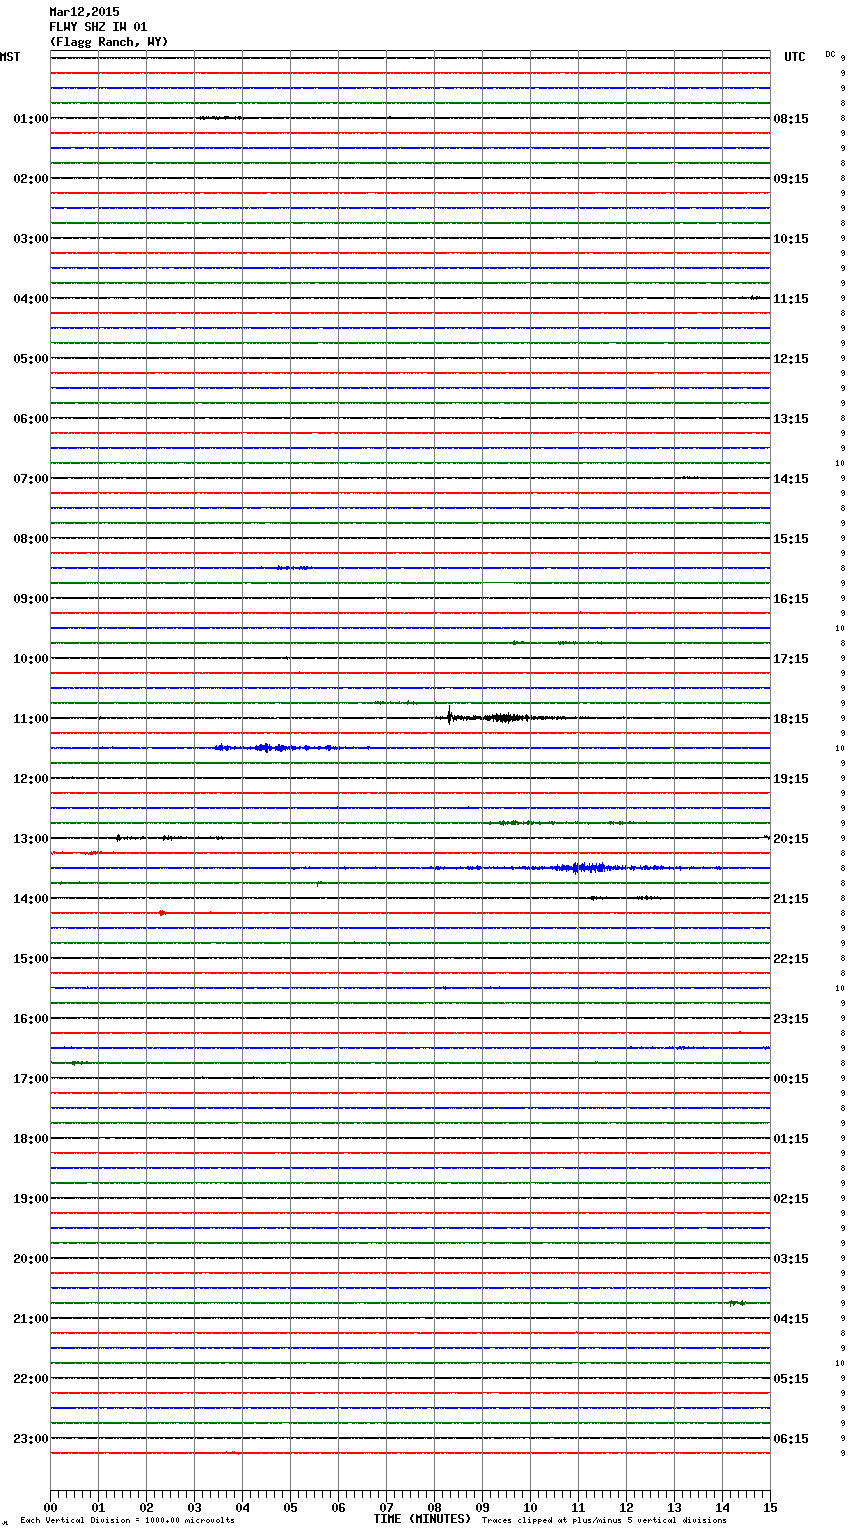Click the green blip near minute 14

737,1303
